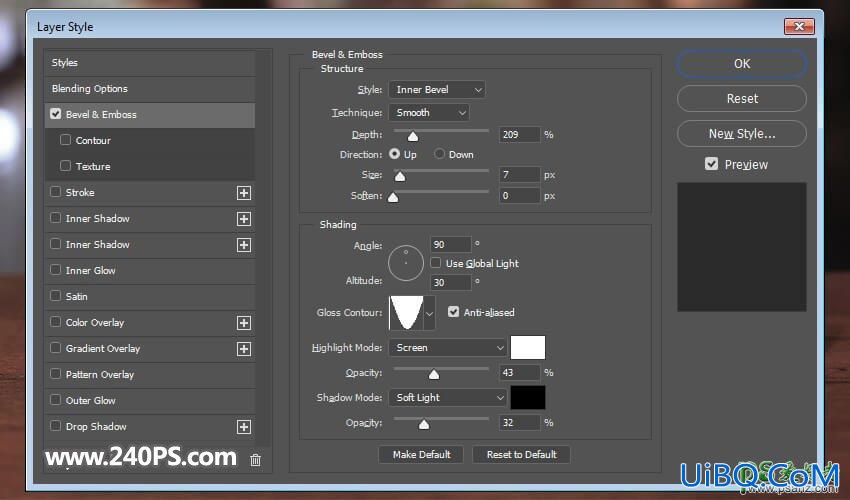Click plus icon beside first Inner Shadow
The image size is (850, 500).
tap(244, 219)
